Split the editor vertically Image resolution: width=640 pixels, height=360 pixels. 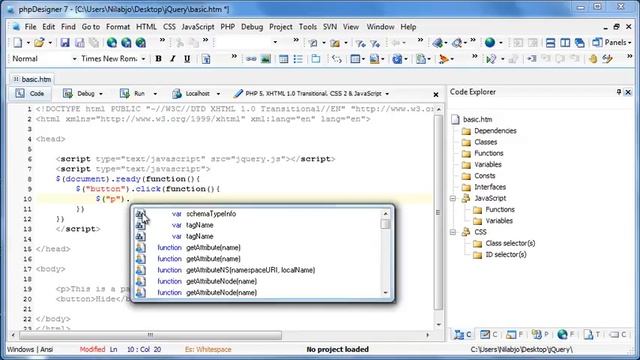(x=565, y=42)
